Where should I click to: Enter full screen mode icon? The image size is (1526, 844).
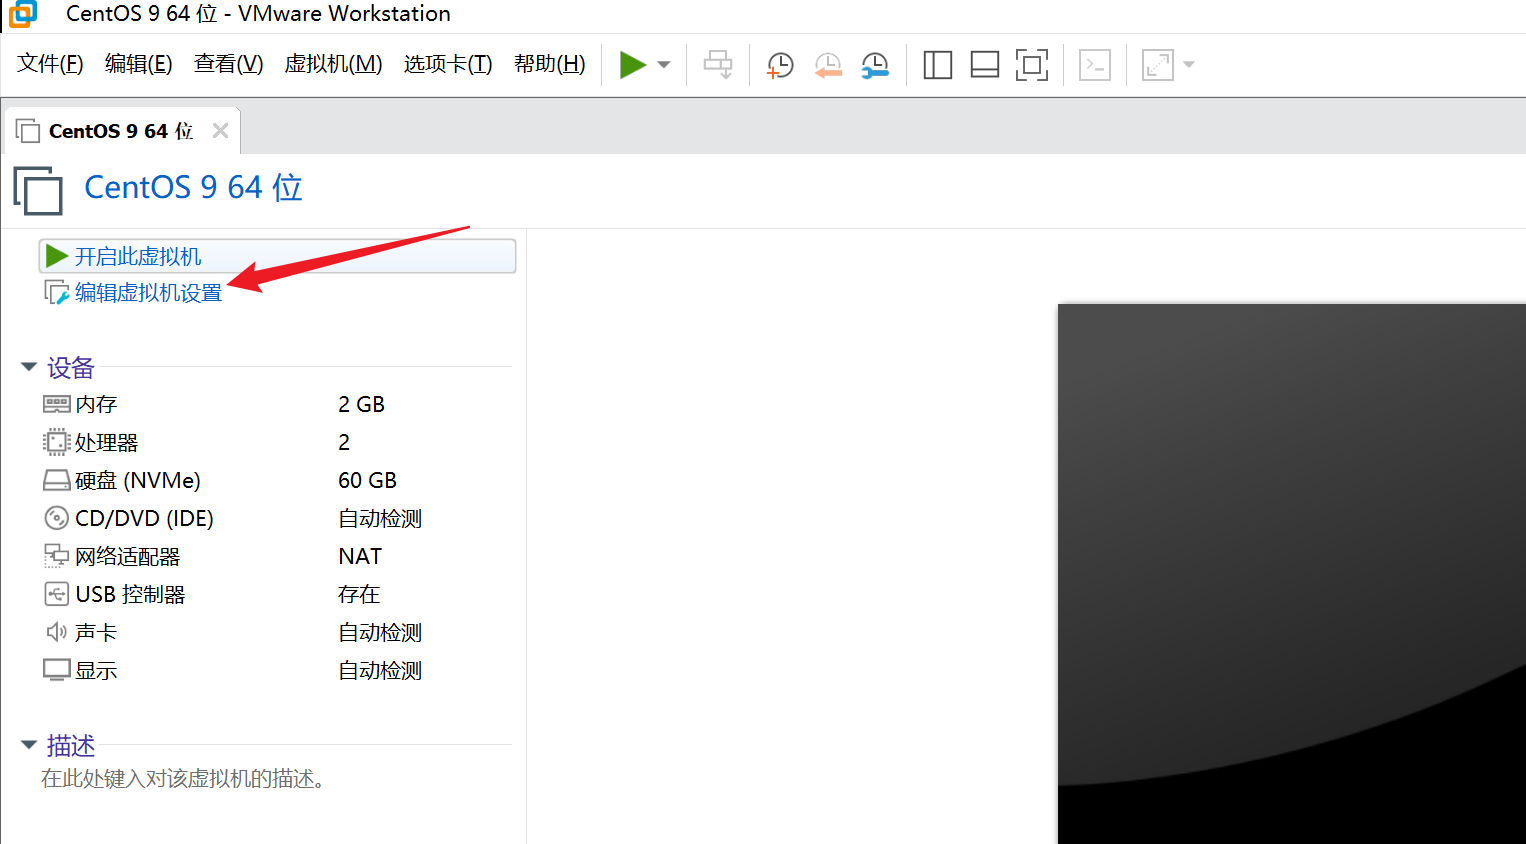[1032, 65]
